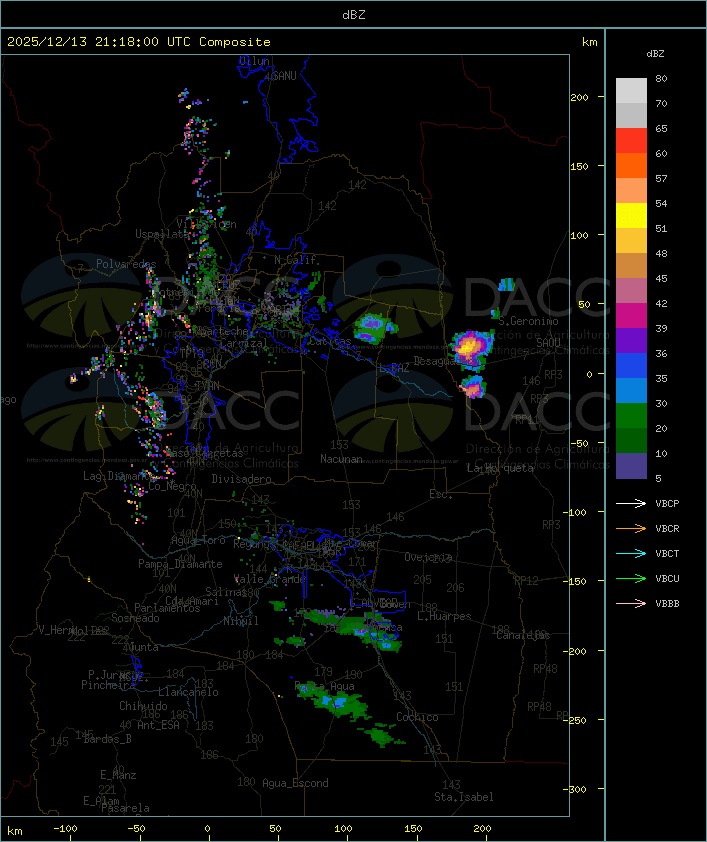Viewport: 707px width, 842px height.
Task: Click the 'Canalejas' place label
Action: tap(523, 635)
